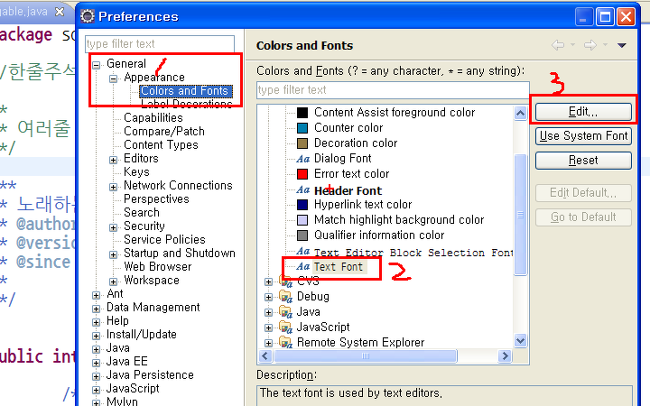Click the Content Assist foreground color swatch
Image resolution: width=650 pixels, height=406 pixels.
(x=303, y=112)
